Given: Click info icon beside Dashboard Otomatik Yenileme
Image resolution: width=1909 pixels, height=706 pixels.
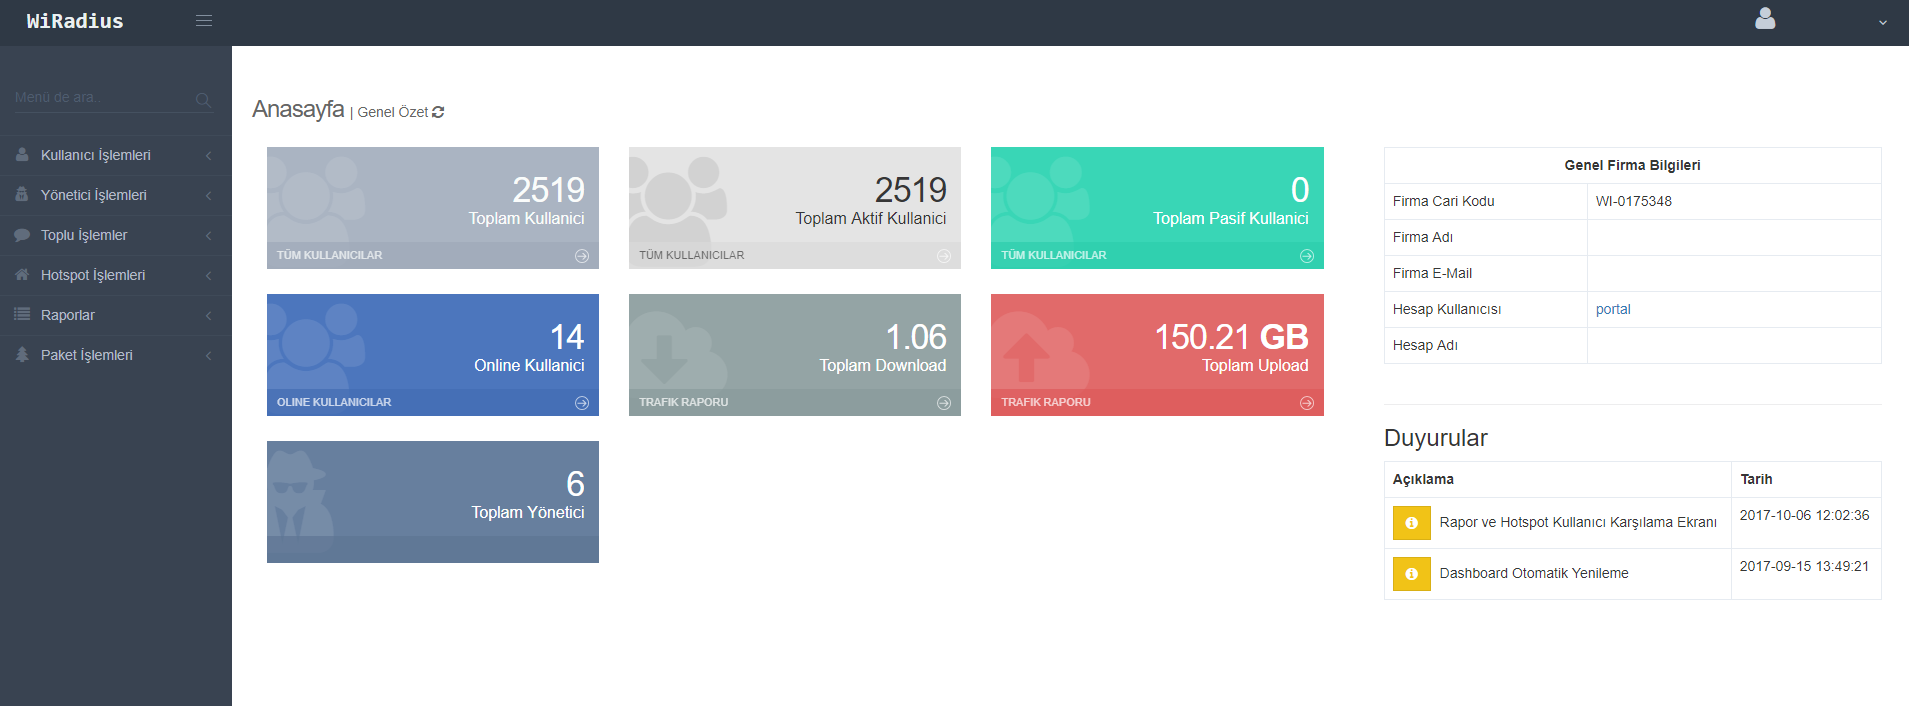Looking at the screenshot, I should 1411,574.
